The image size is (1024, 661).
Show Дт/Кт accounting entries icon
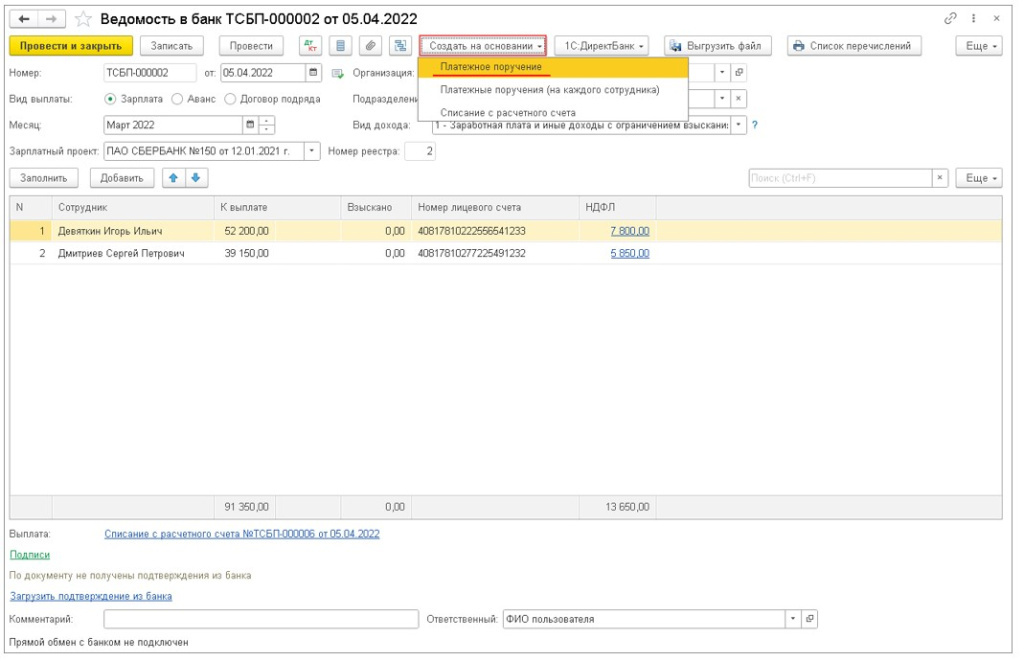pyautogui.click(x=309, y=46)
